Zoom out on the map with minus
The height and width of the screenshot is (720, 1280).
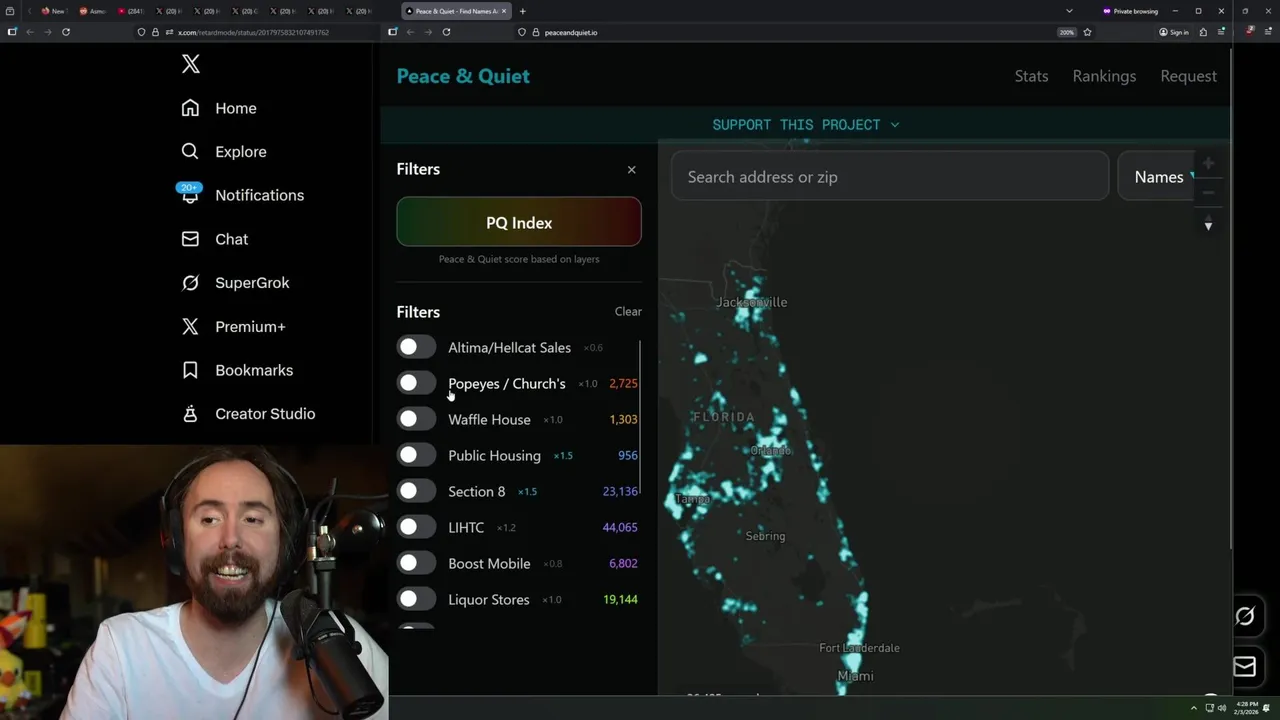coord(1208,193)
